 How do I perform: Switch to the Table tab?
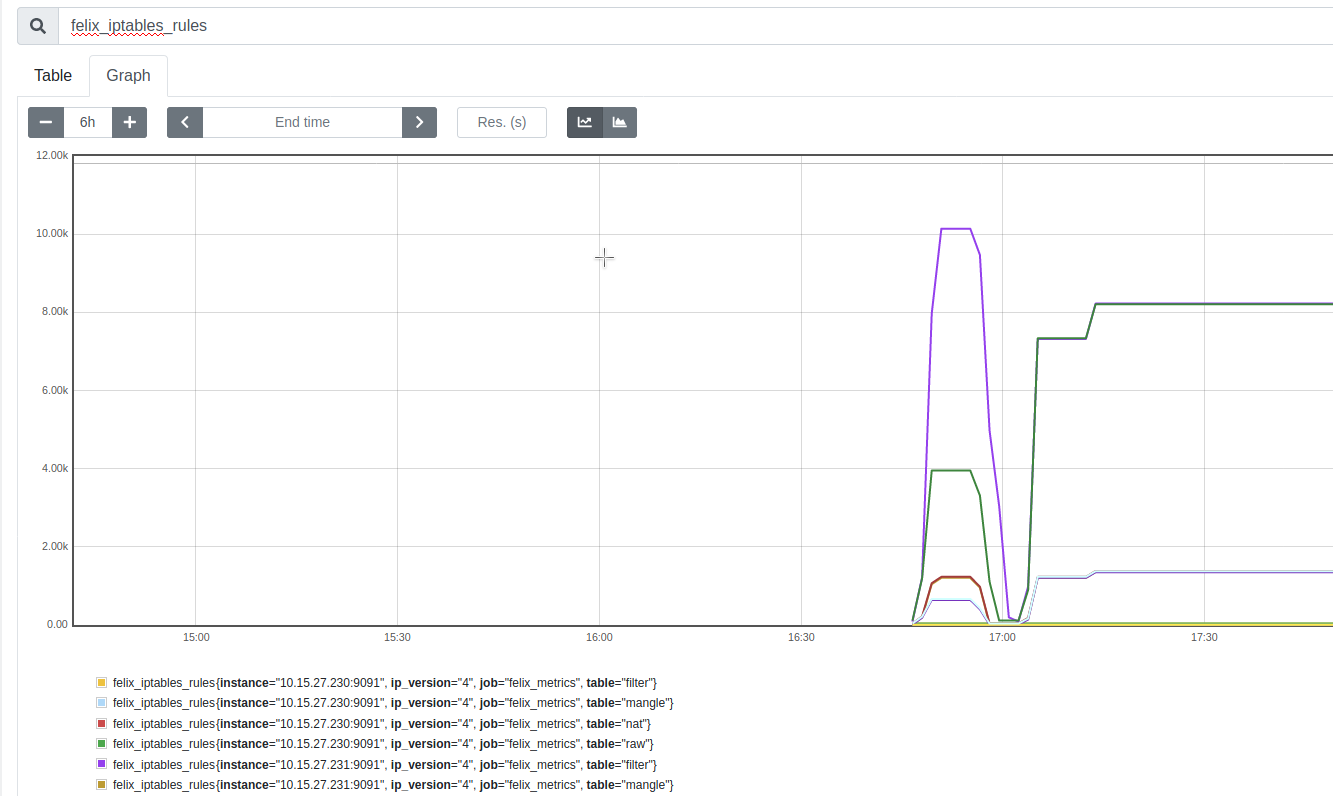tap(52, 75)
